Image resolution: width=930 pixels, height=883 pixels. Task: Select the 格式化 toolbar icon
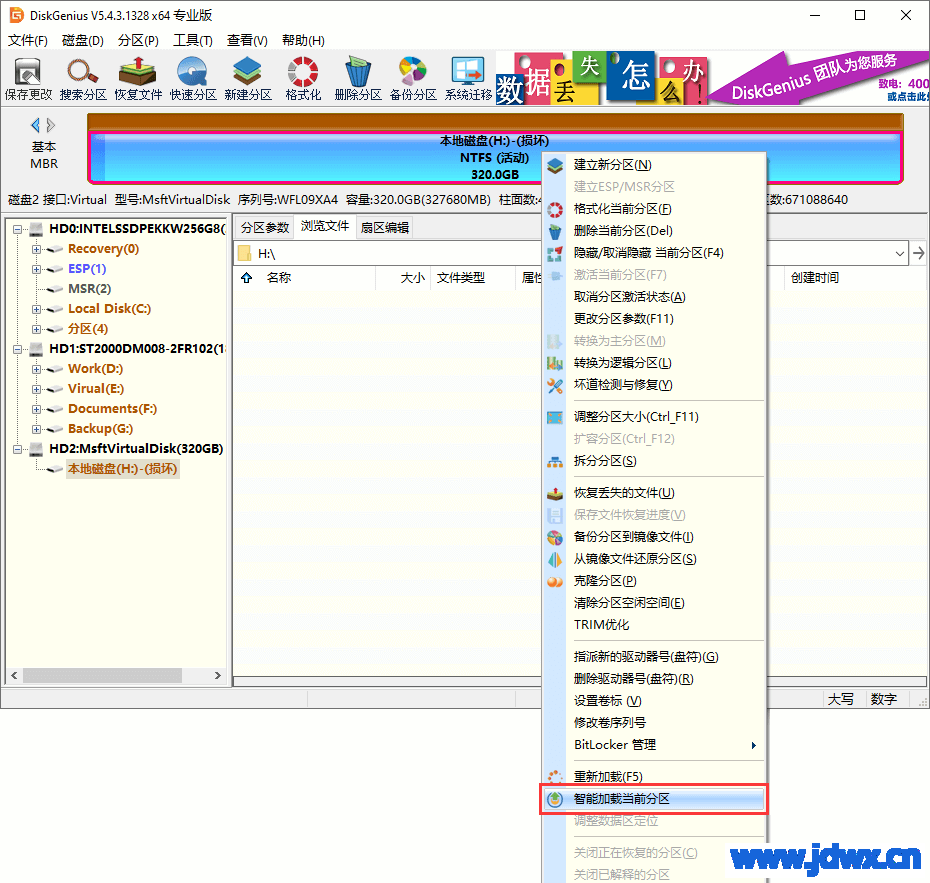coord(302,79)
